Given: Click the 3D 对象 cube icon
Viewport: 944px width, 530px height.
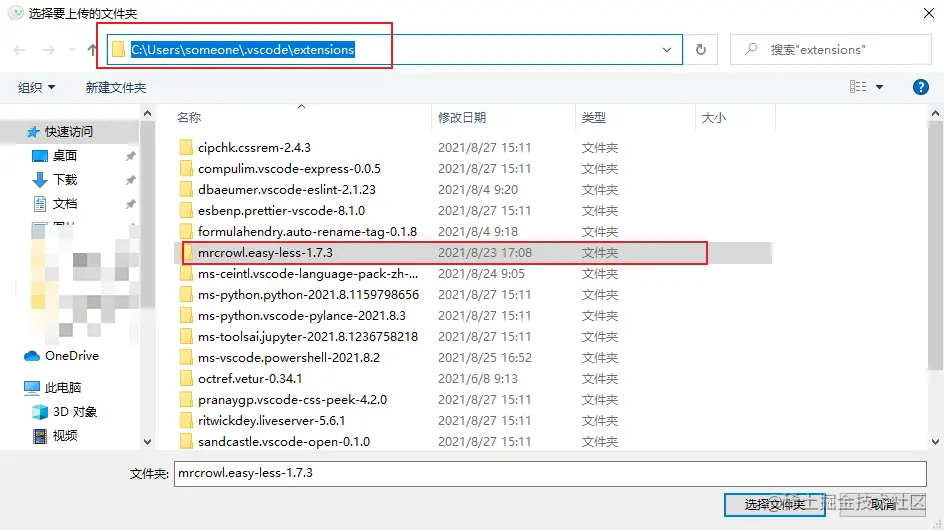Looking at the screenshot, I should (40, 411).
